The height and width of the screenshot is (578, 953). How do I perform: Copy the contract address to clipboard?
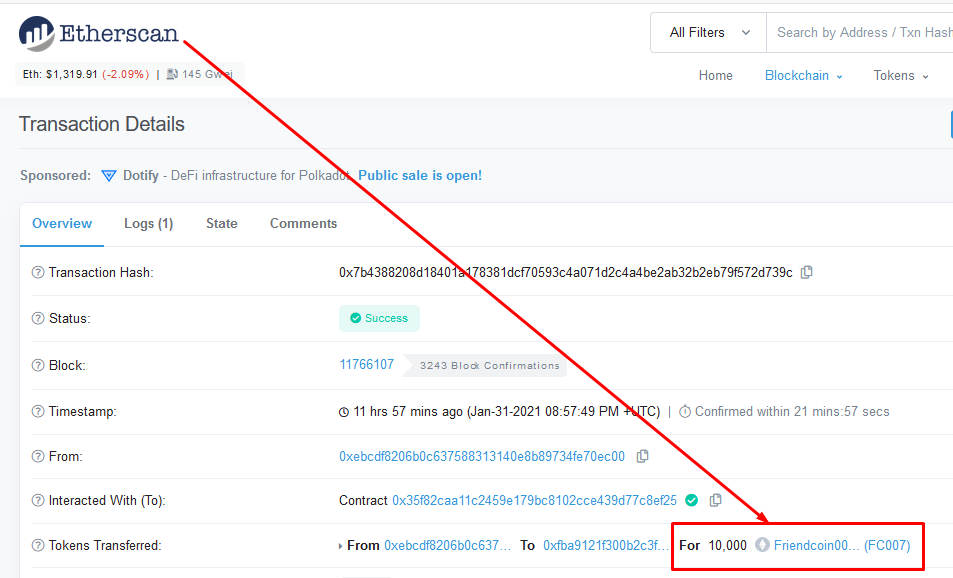[x=716, y=500]
